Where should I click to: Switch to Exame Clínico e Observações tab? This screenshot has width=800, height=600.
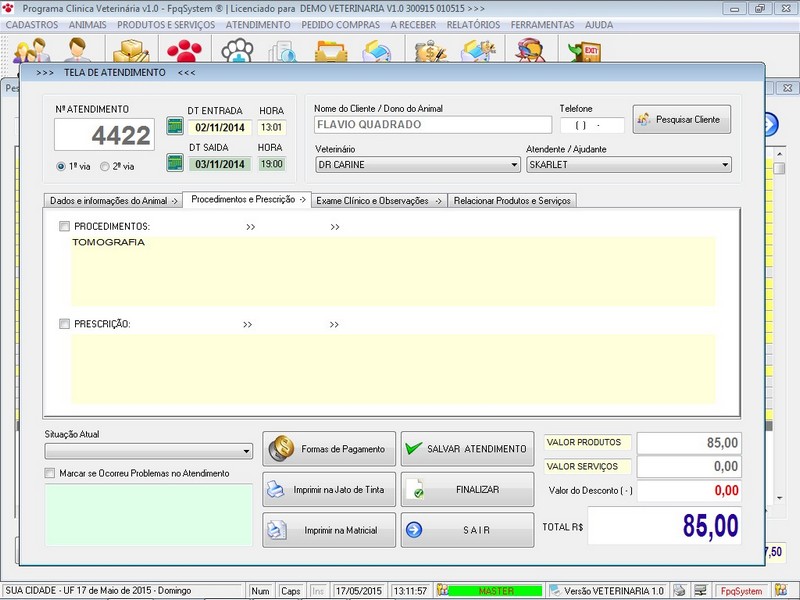point(378,200)
